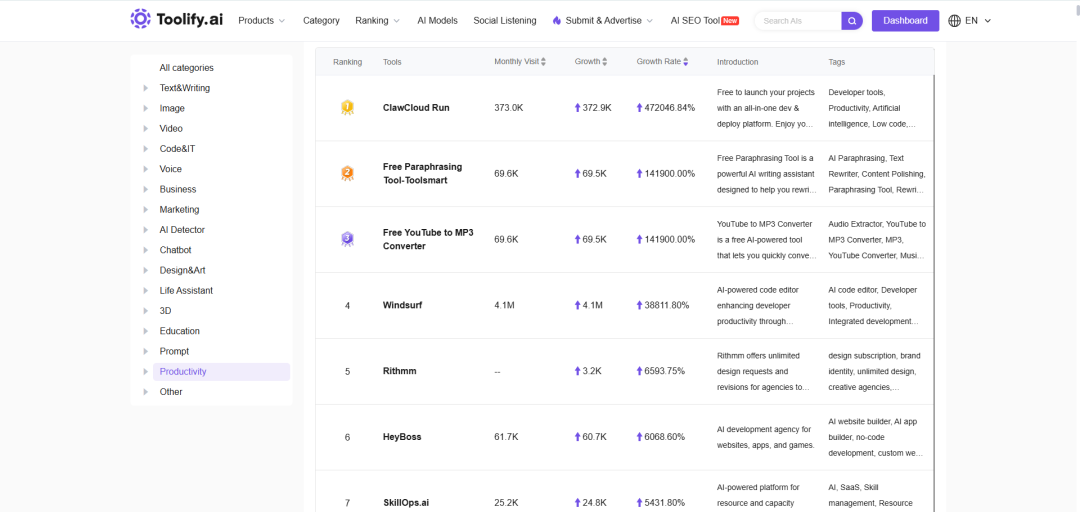1080x512 pixels.
Task: Select the 3D category
Action: tap(165, 311)
